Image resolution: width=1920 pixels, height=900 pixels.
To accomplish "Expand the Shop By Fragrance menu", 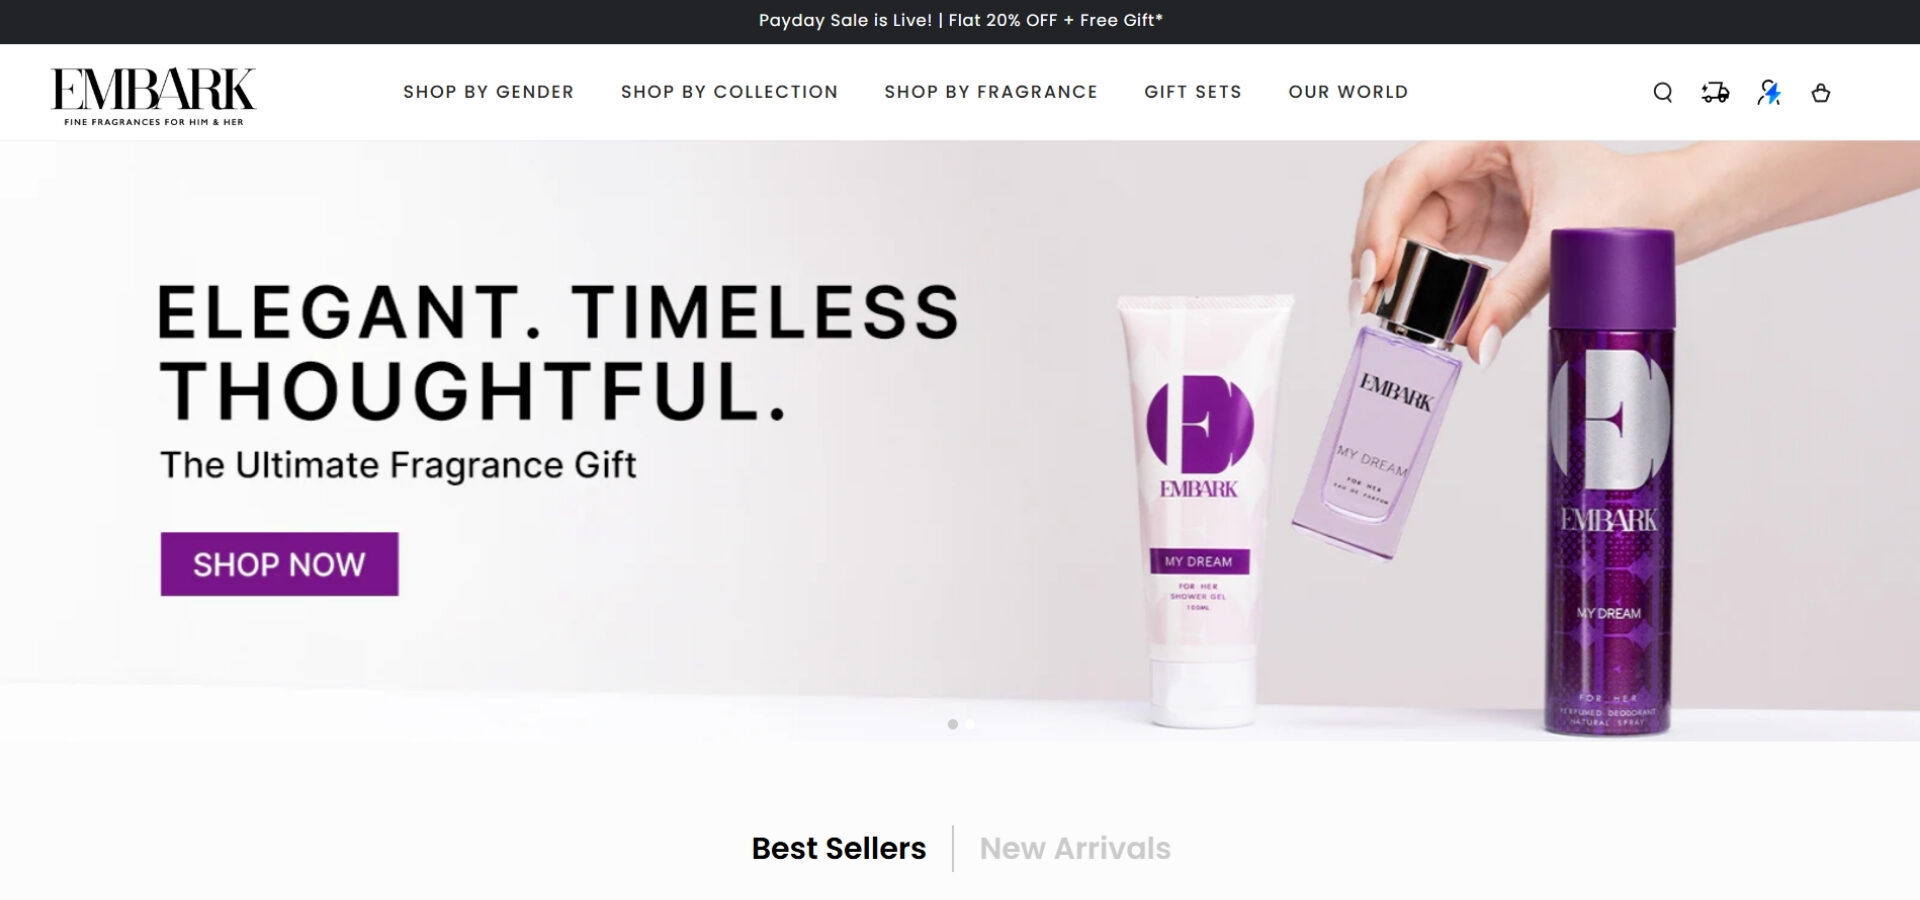I will [x=991, y=92].
